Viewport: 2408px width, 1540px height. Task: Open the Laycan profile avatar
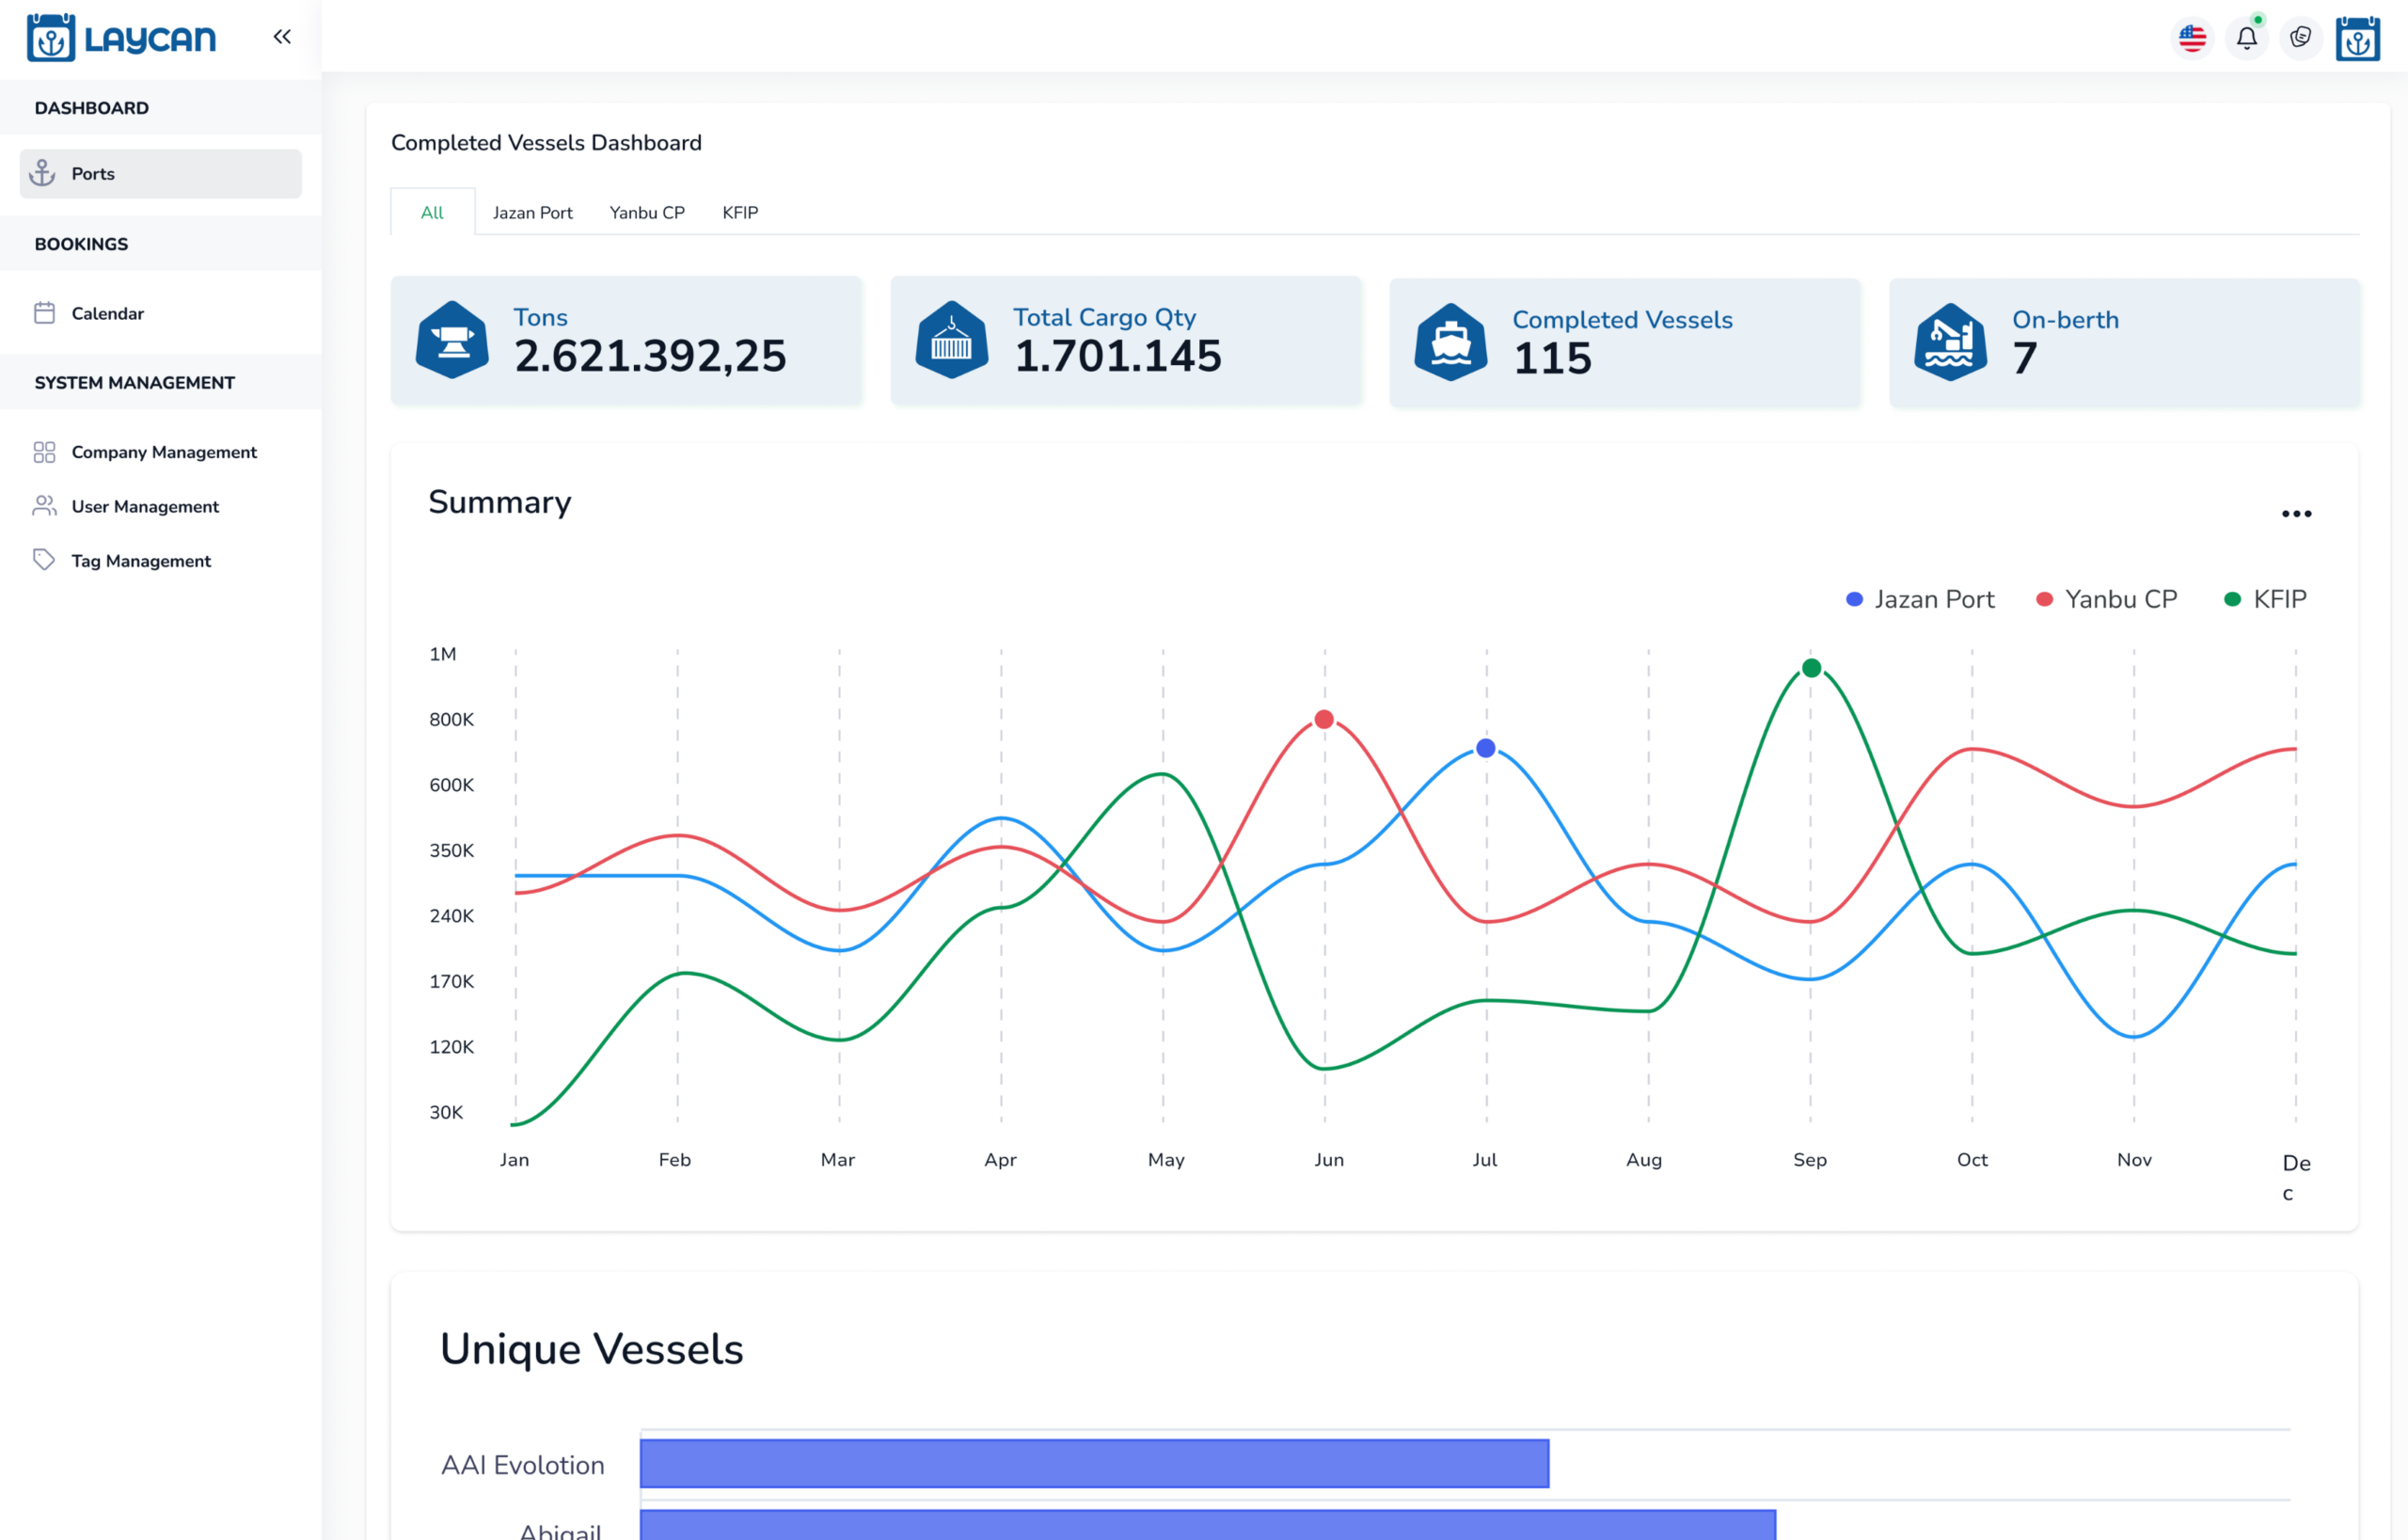coord(2357,38)
